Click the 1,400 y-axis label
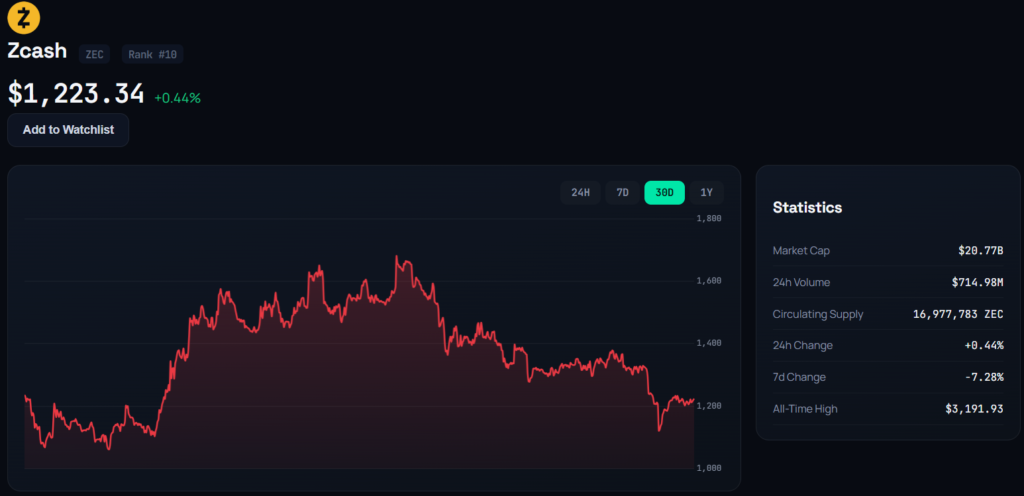 709,343
